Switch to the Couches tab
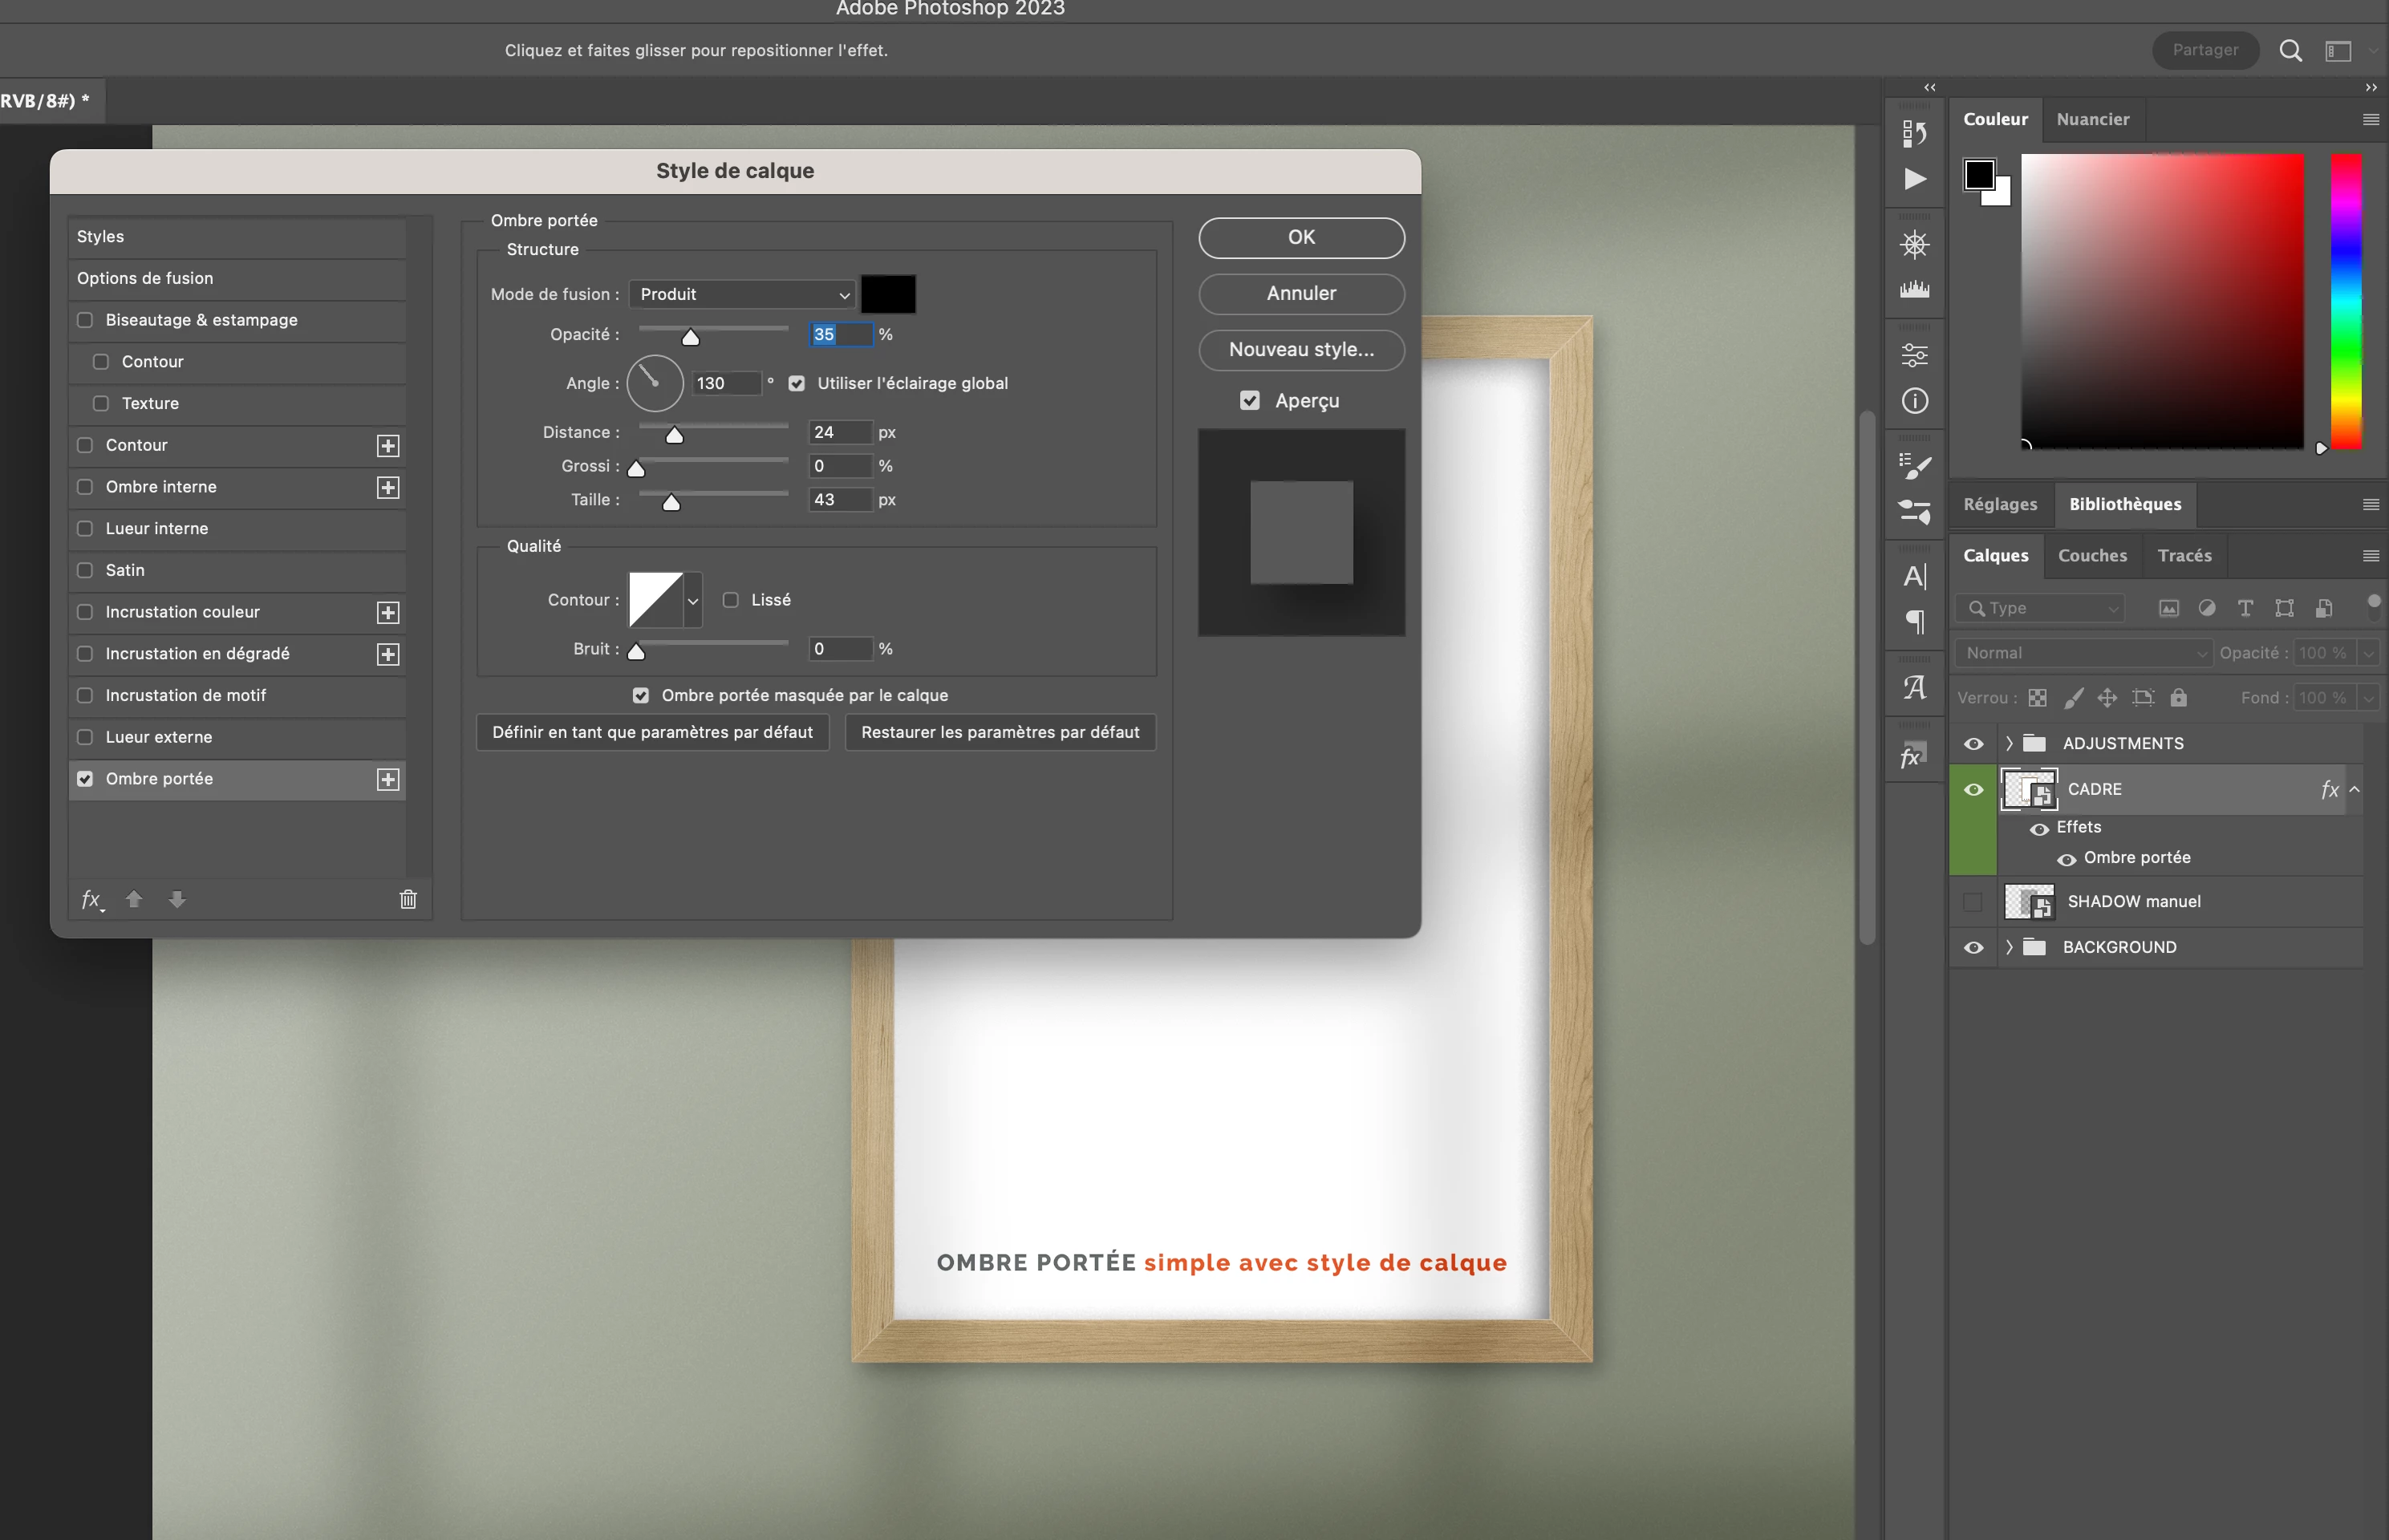Screen dimensions: 2389x1540 pyautogui.click(x=2092, y=555)
